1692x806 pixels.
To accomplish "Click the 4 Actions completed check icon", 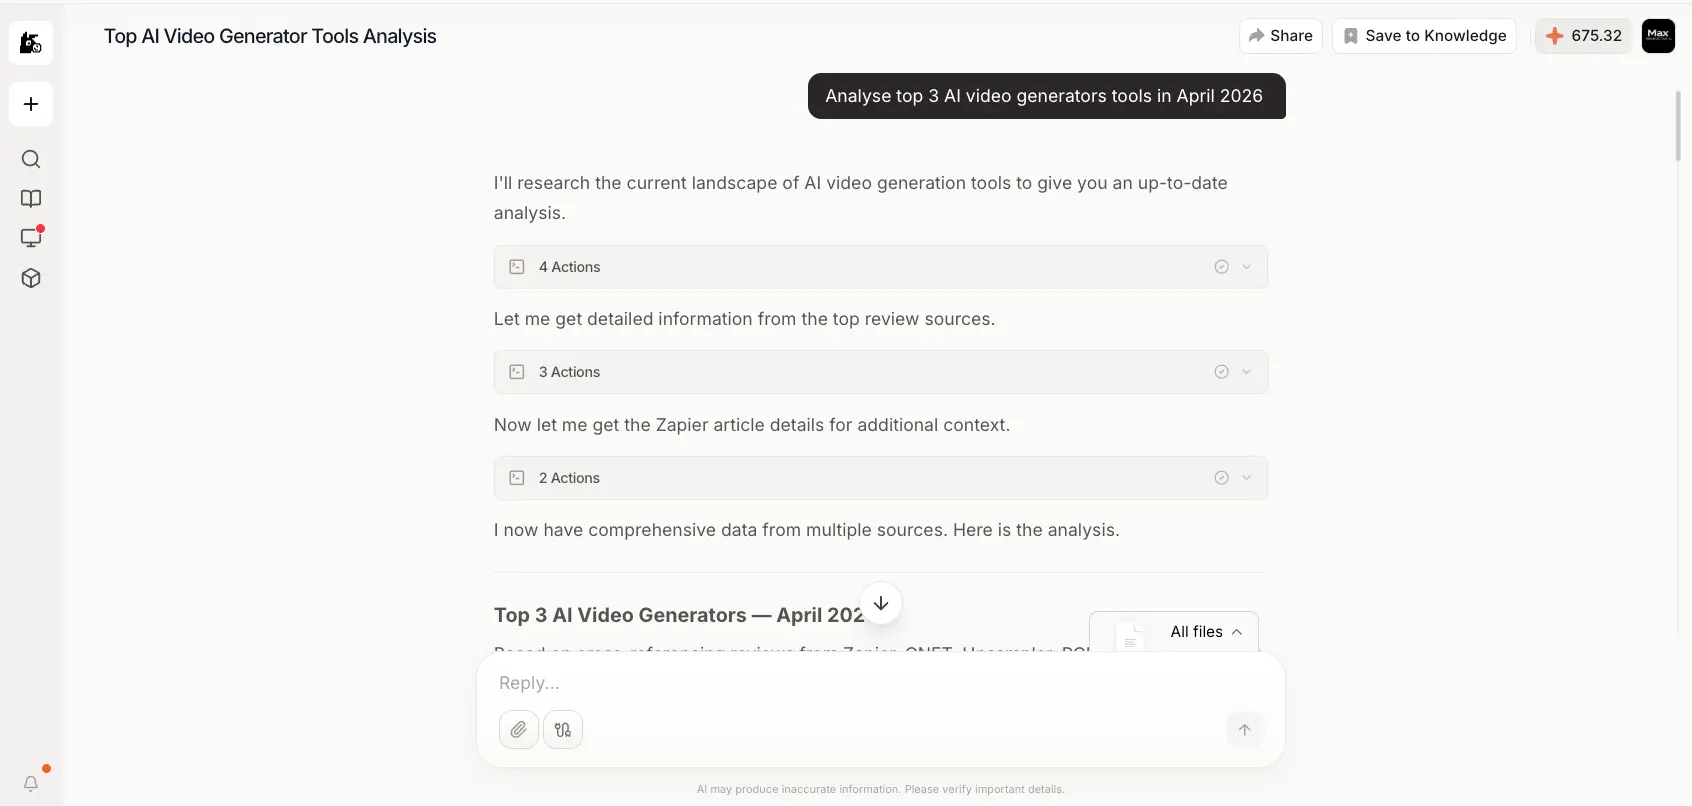I will point(1221,267).
